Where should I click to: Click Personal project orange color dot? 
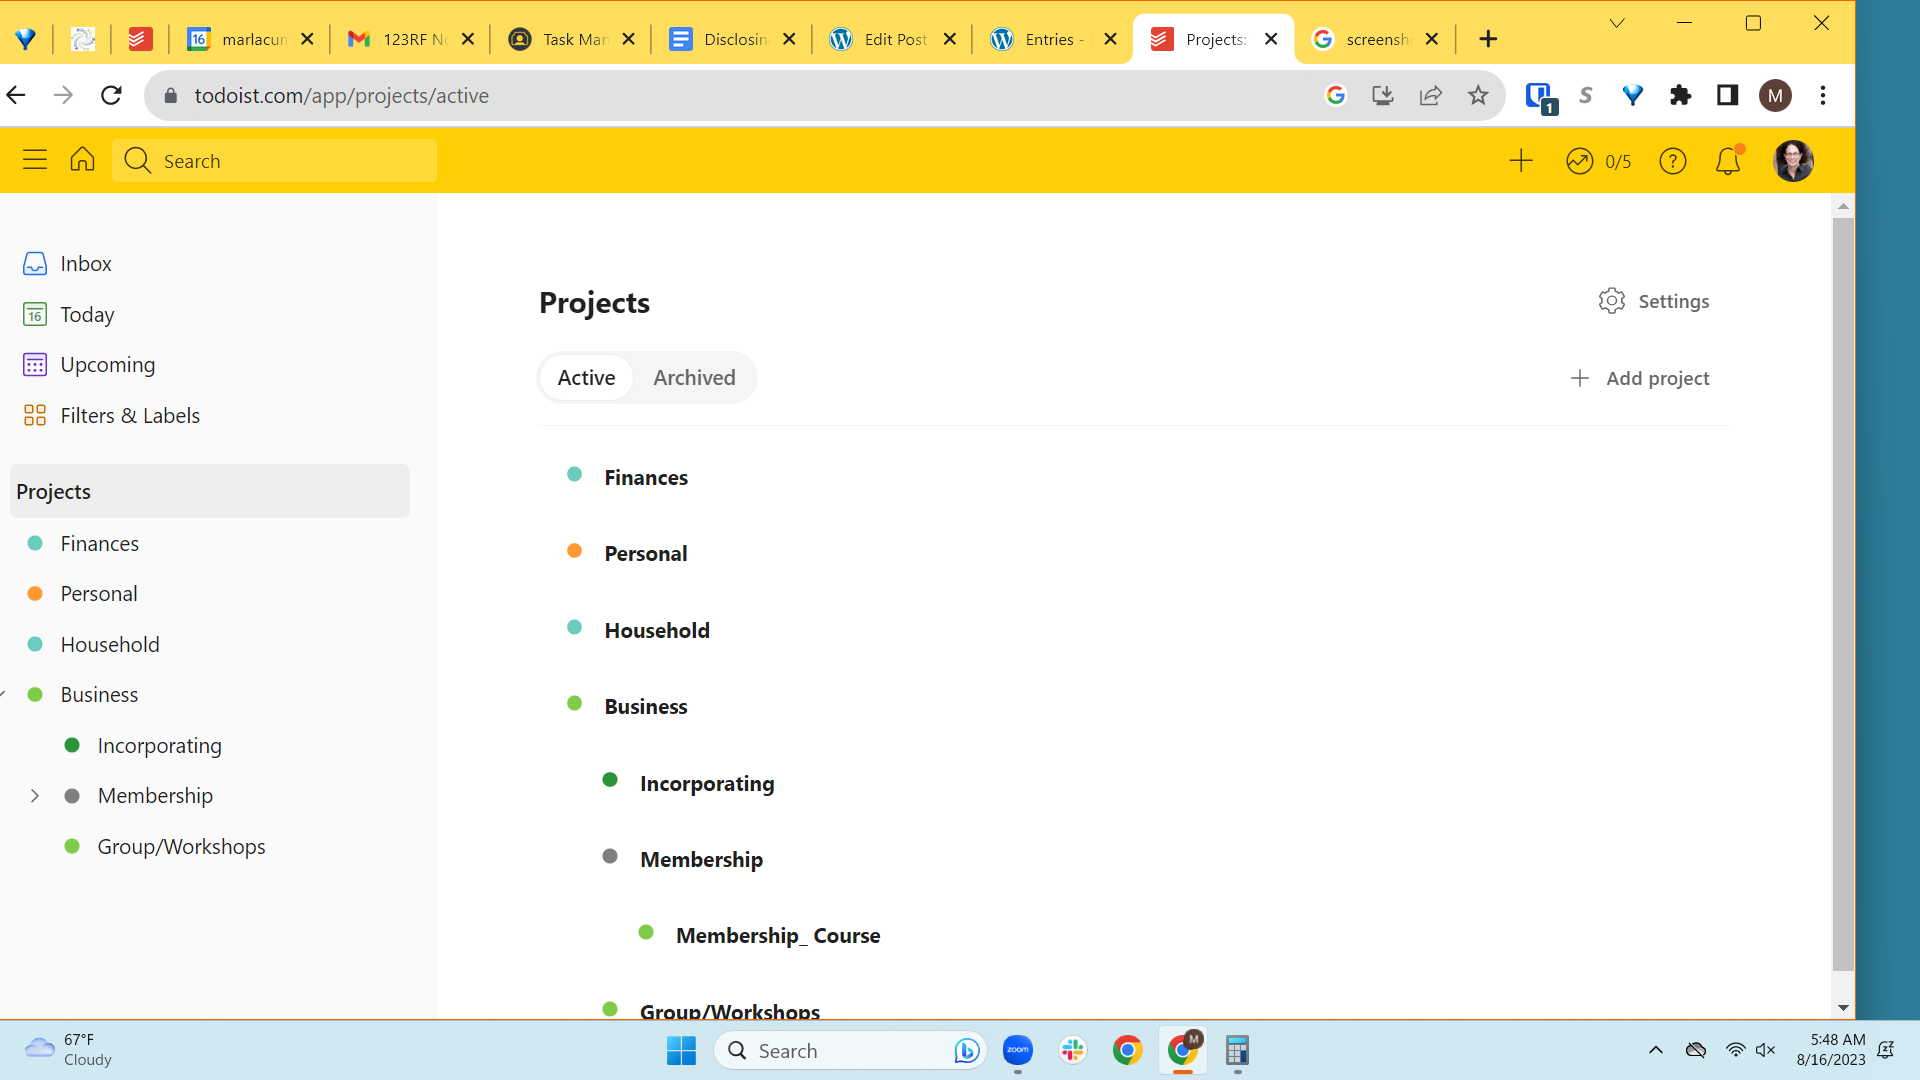[574, 551]
